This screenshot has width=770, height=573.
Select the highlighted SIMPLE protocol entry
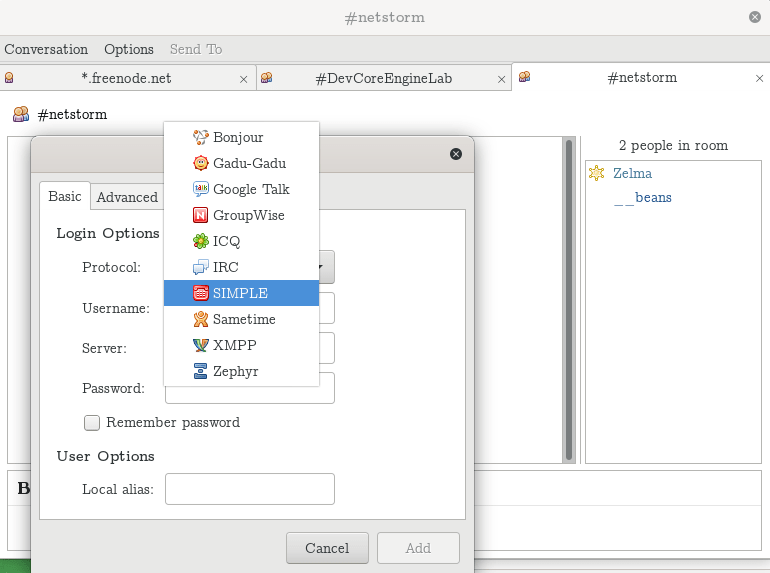coord(240,293)
